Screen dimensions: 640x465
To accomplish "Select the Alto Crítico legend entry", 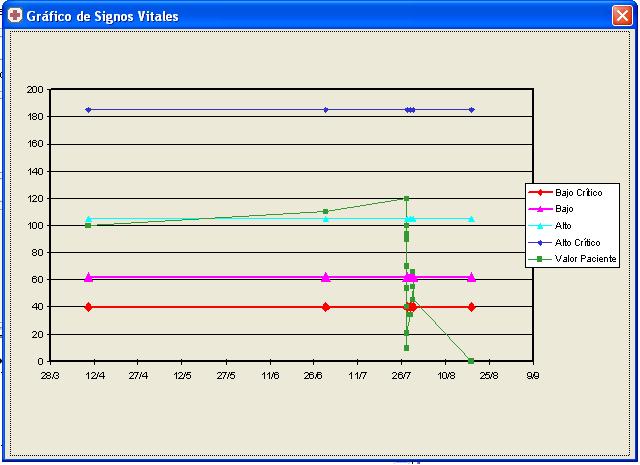I will (564, 243).
